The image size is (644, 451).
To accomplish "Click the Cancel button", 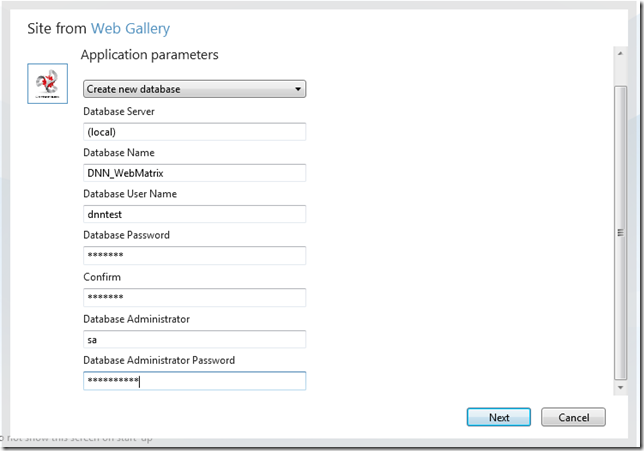I will tap(573, 417).
